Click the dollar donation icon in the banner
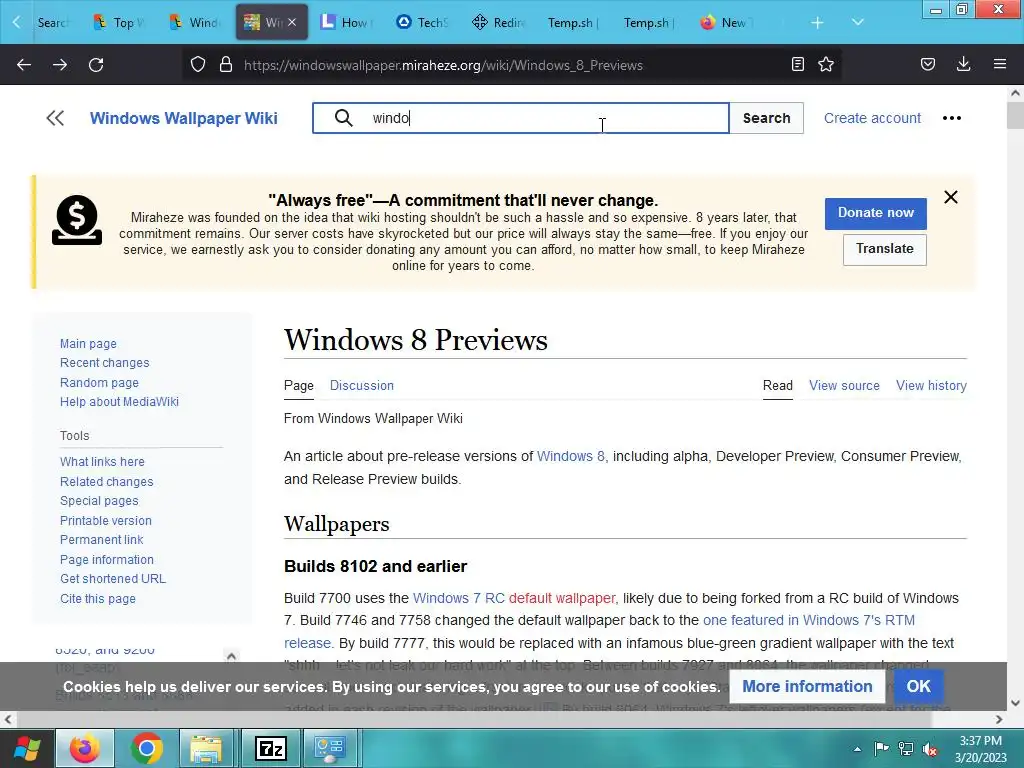1024x768 pixels. click(77, 220)
